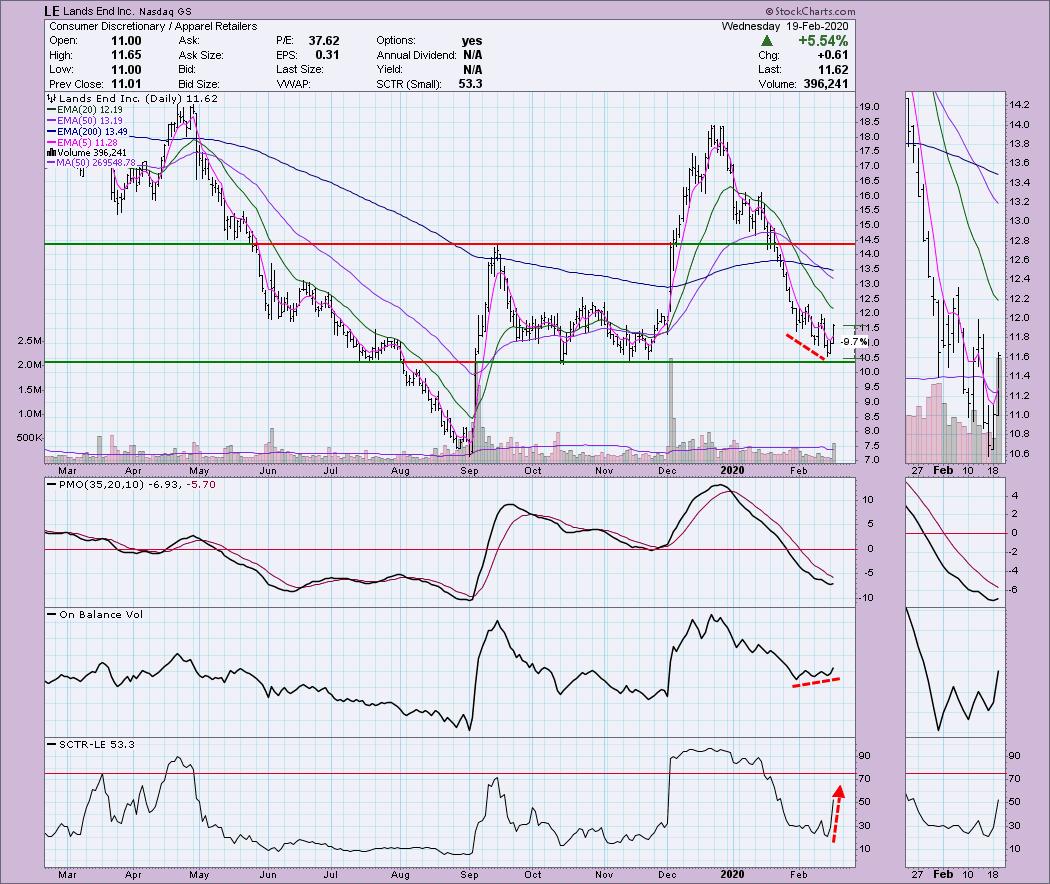Click the Dec label below price chart
The width and height of the screenshot is (1050, 884).
667,470
